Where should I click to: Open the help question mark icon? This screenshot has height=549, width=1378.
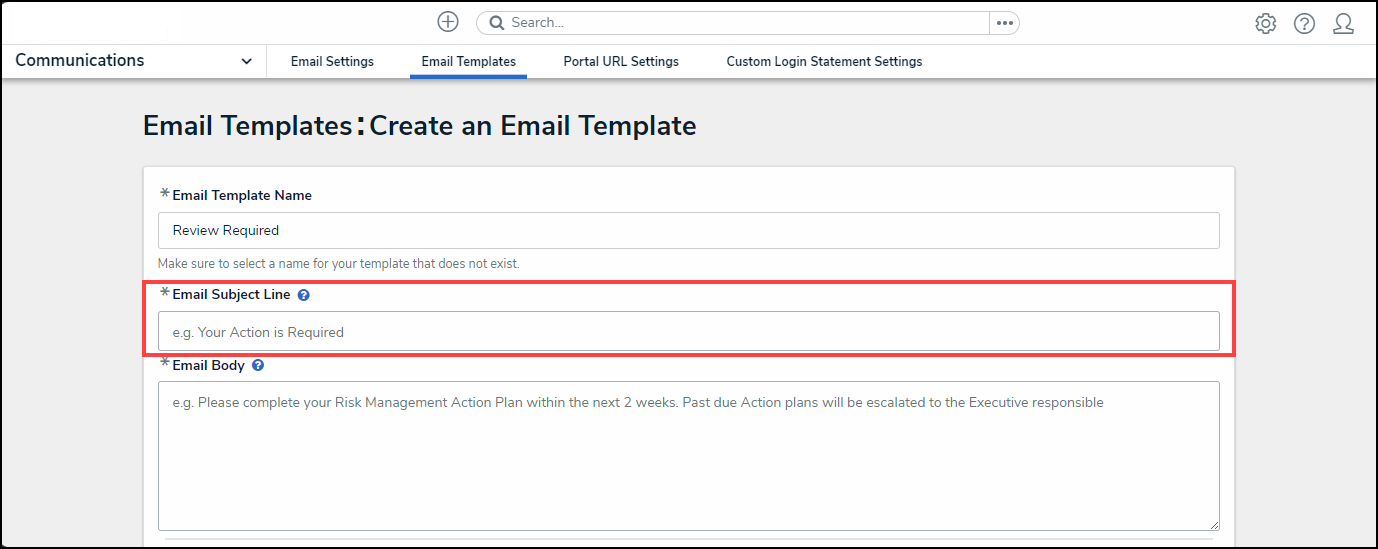coord(1304,23)
